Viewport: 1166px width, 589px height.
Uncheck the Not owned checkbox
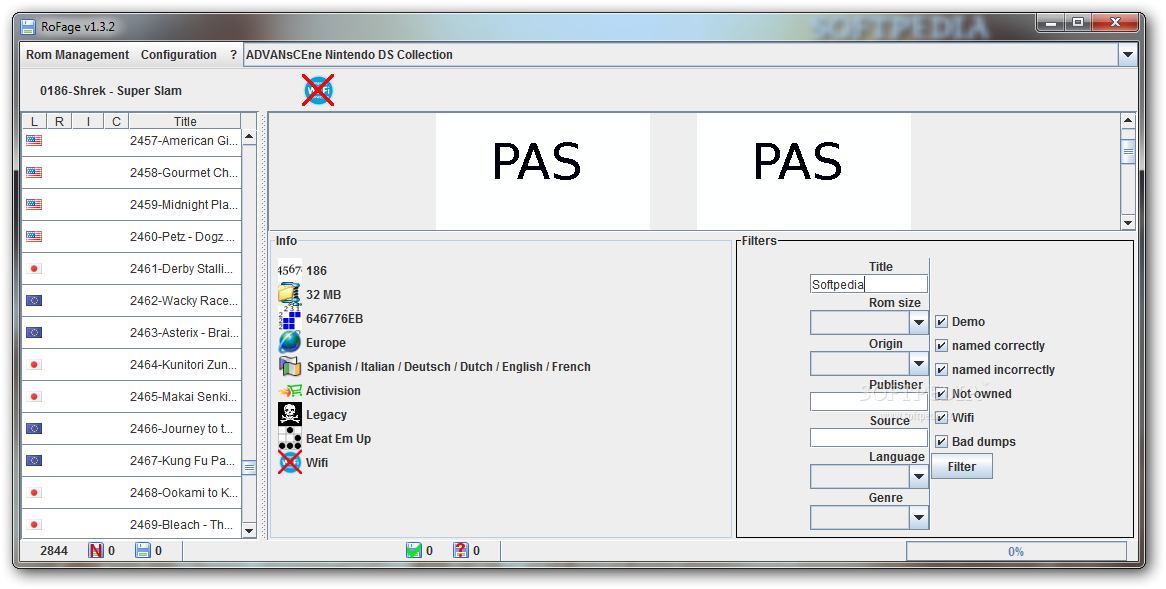941,393
